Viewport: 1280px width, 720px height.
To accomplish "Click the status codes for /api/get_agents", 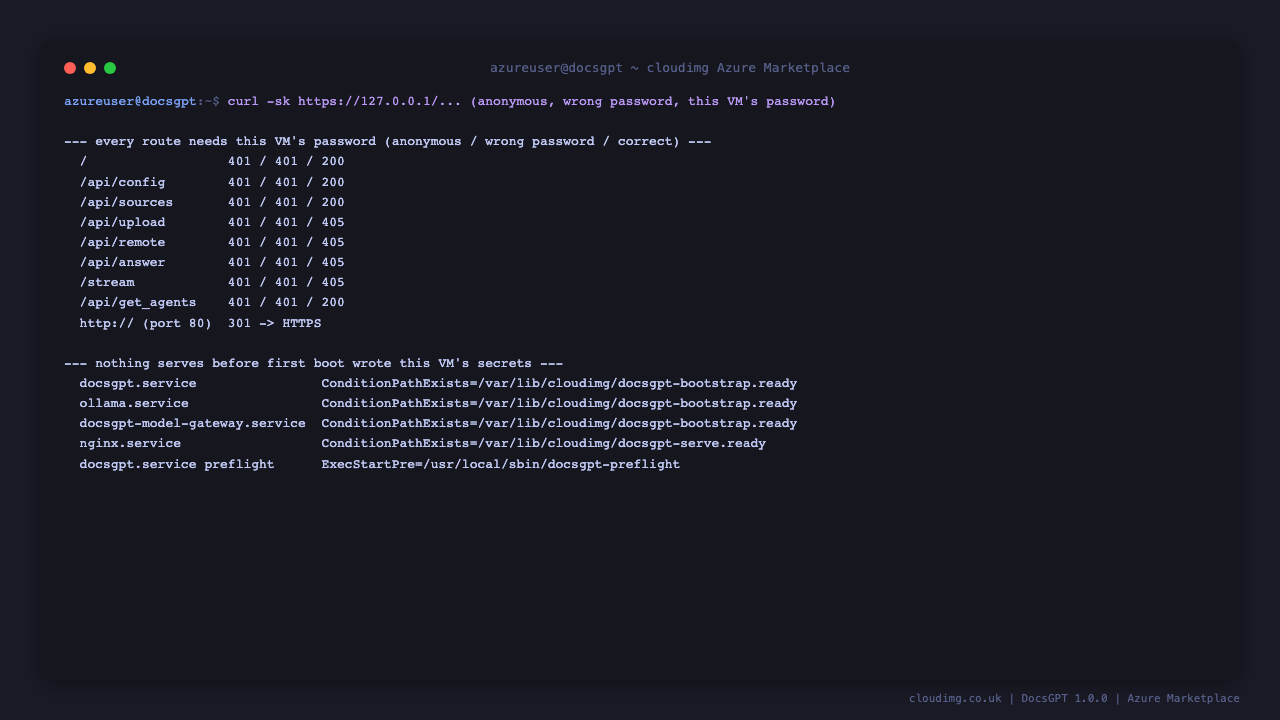I will pos(286,302).
